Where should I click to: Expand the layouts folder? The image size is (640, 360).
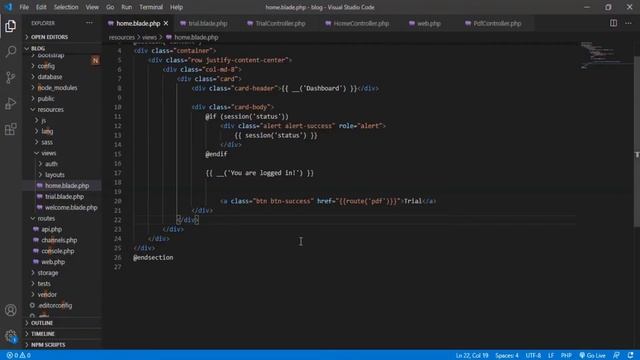tap(55, 175)
